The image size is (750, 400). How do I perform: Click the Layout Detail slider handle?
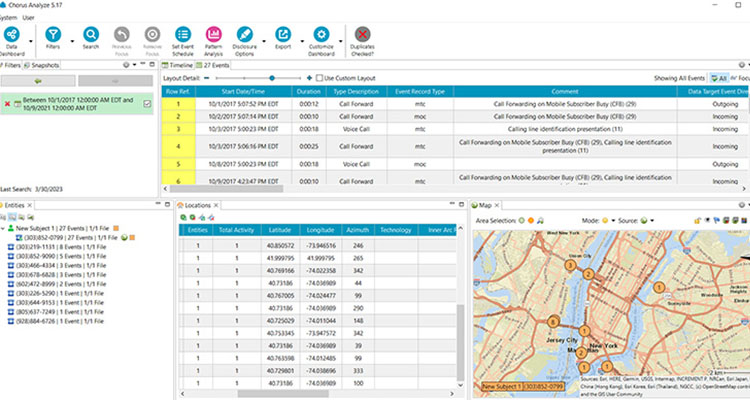tap(272, 78)
